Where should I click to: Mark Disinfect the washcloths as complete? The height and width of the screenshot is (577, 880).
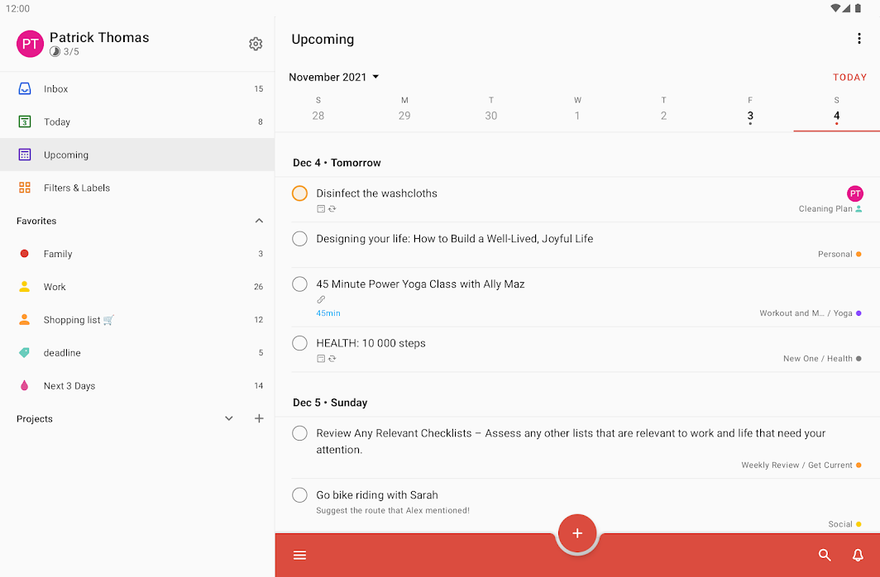pos(300,193)
